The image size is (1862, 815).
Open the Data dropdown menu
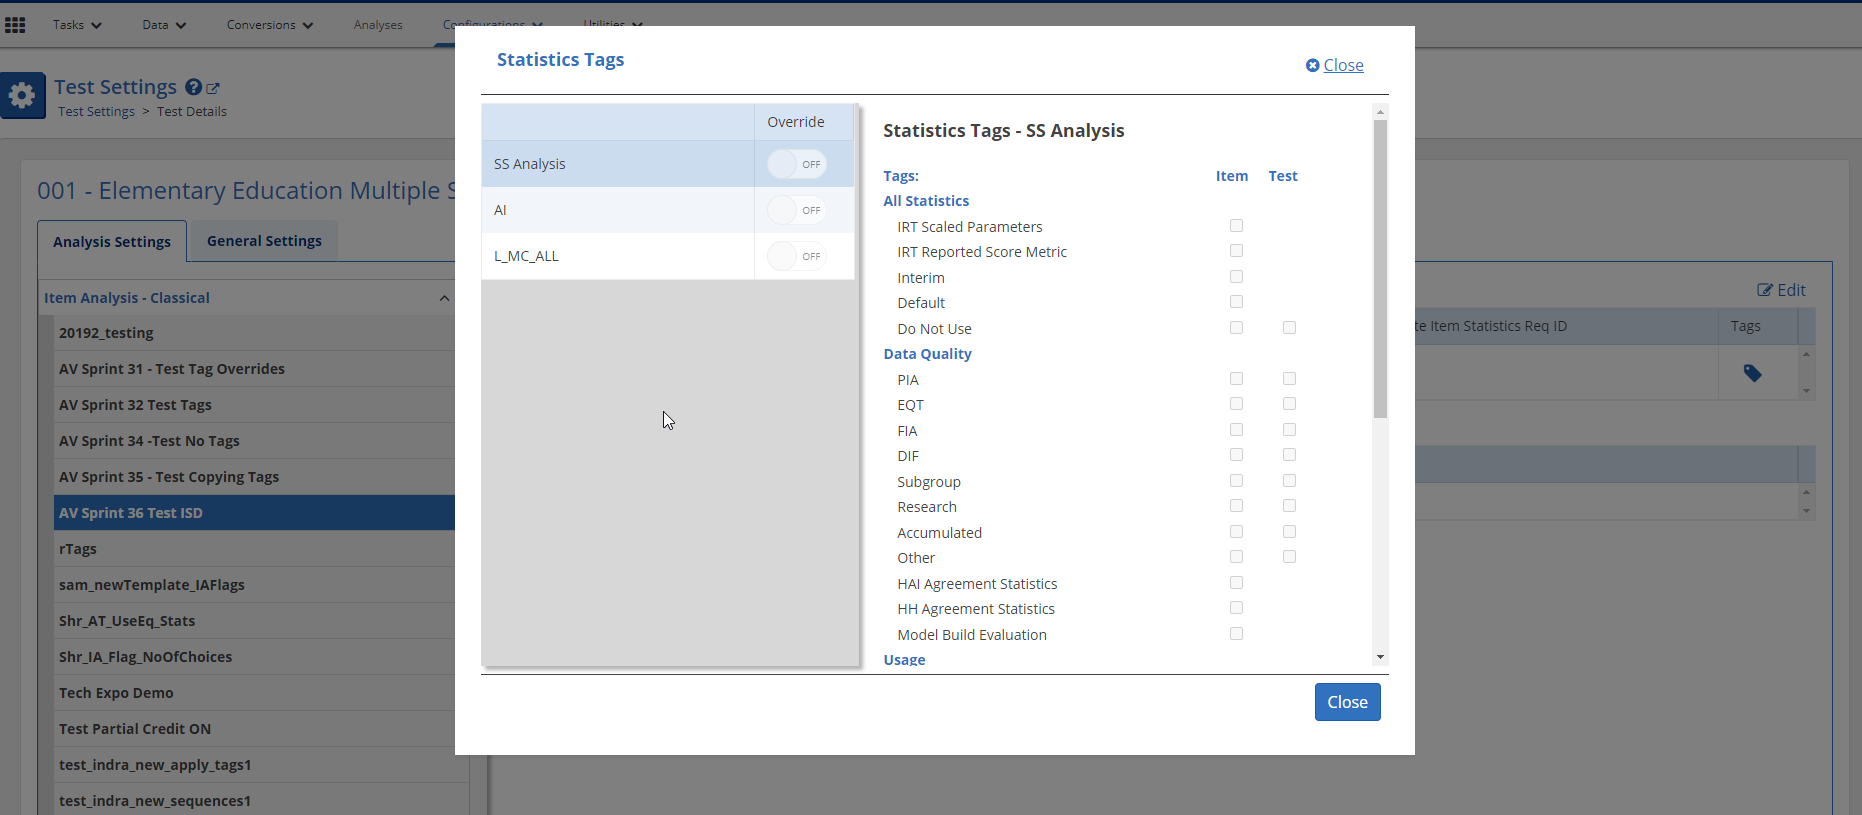pos(164,25)
